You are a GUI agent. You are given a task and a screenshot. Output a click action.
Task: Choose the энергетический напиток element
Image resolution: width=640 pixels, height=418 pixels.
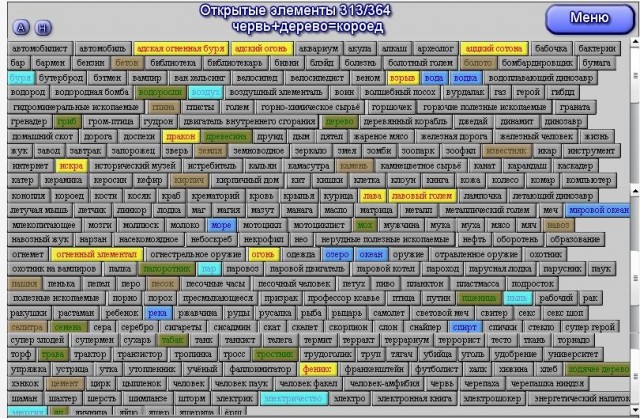point(581,398)
